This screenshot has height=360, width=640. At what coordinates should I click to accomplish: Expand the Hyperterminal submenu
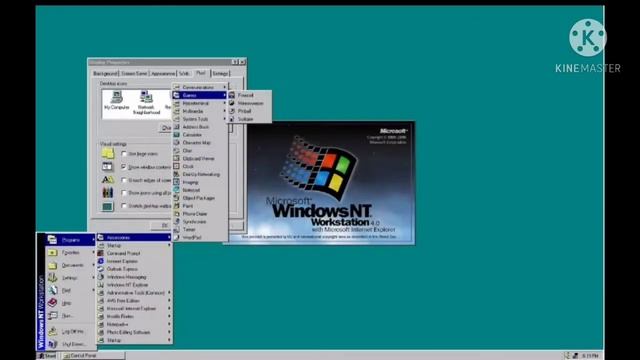pyautogui.click(x=200, y=103)
